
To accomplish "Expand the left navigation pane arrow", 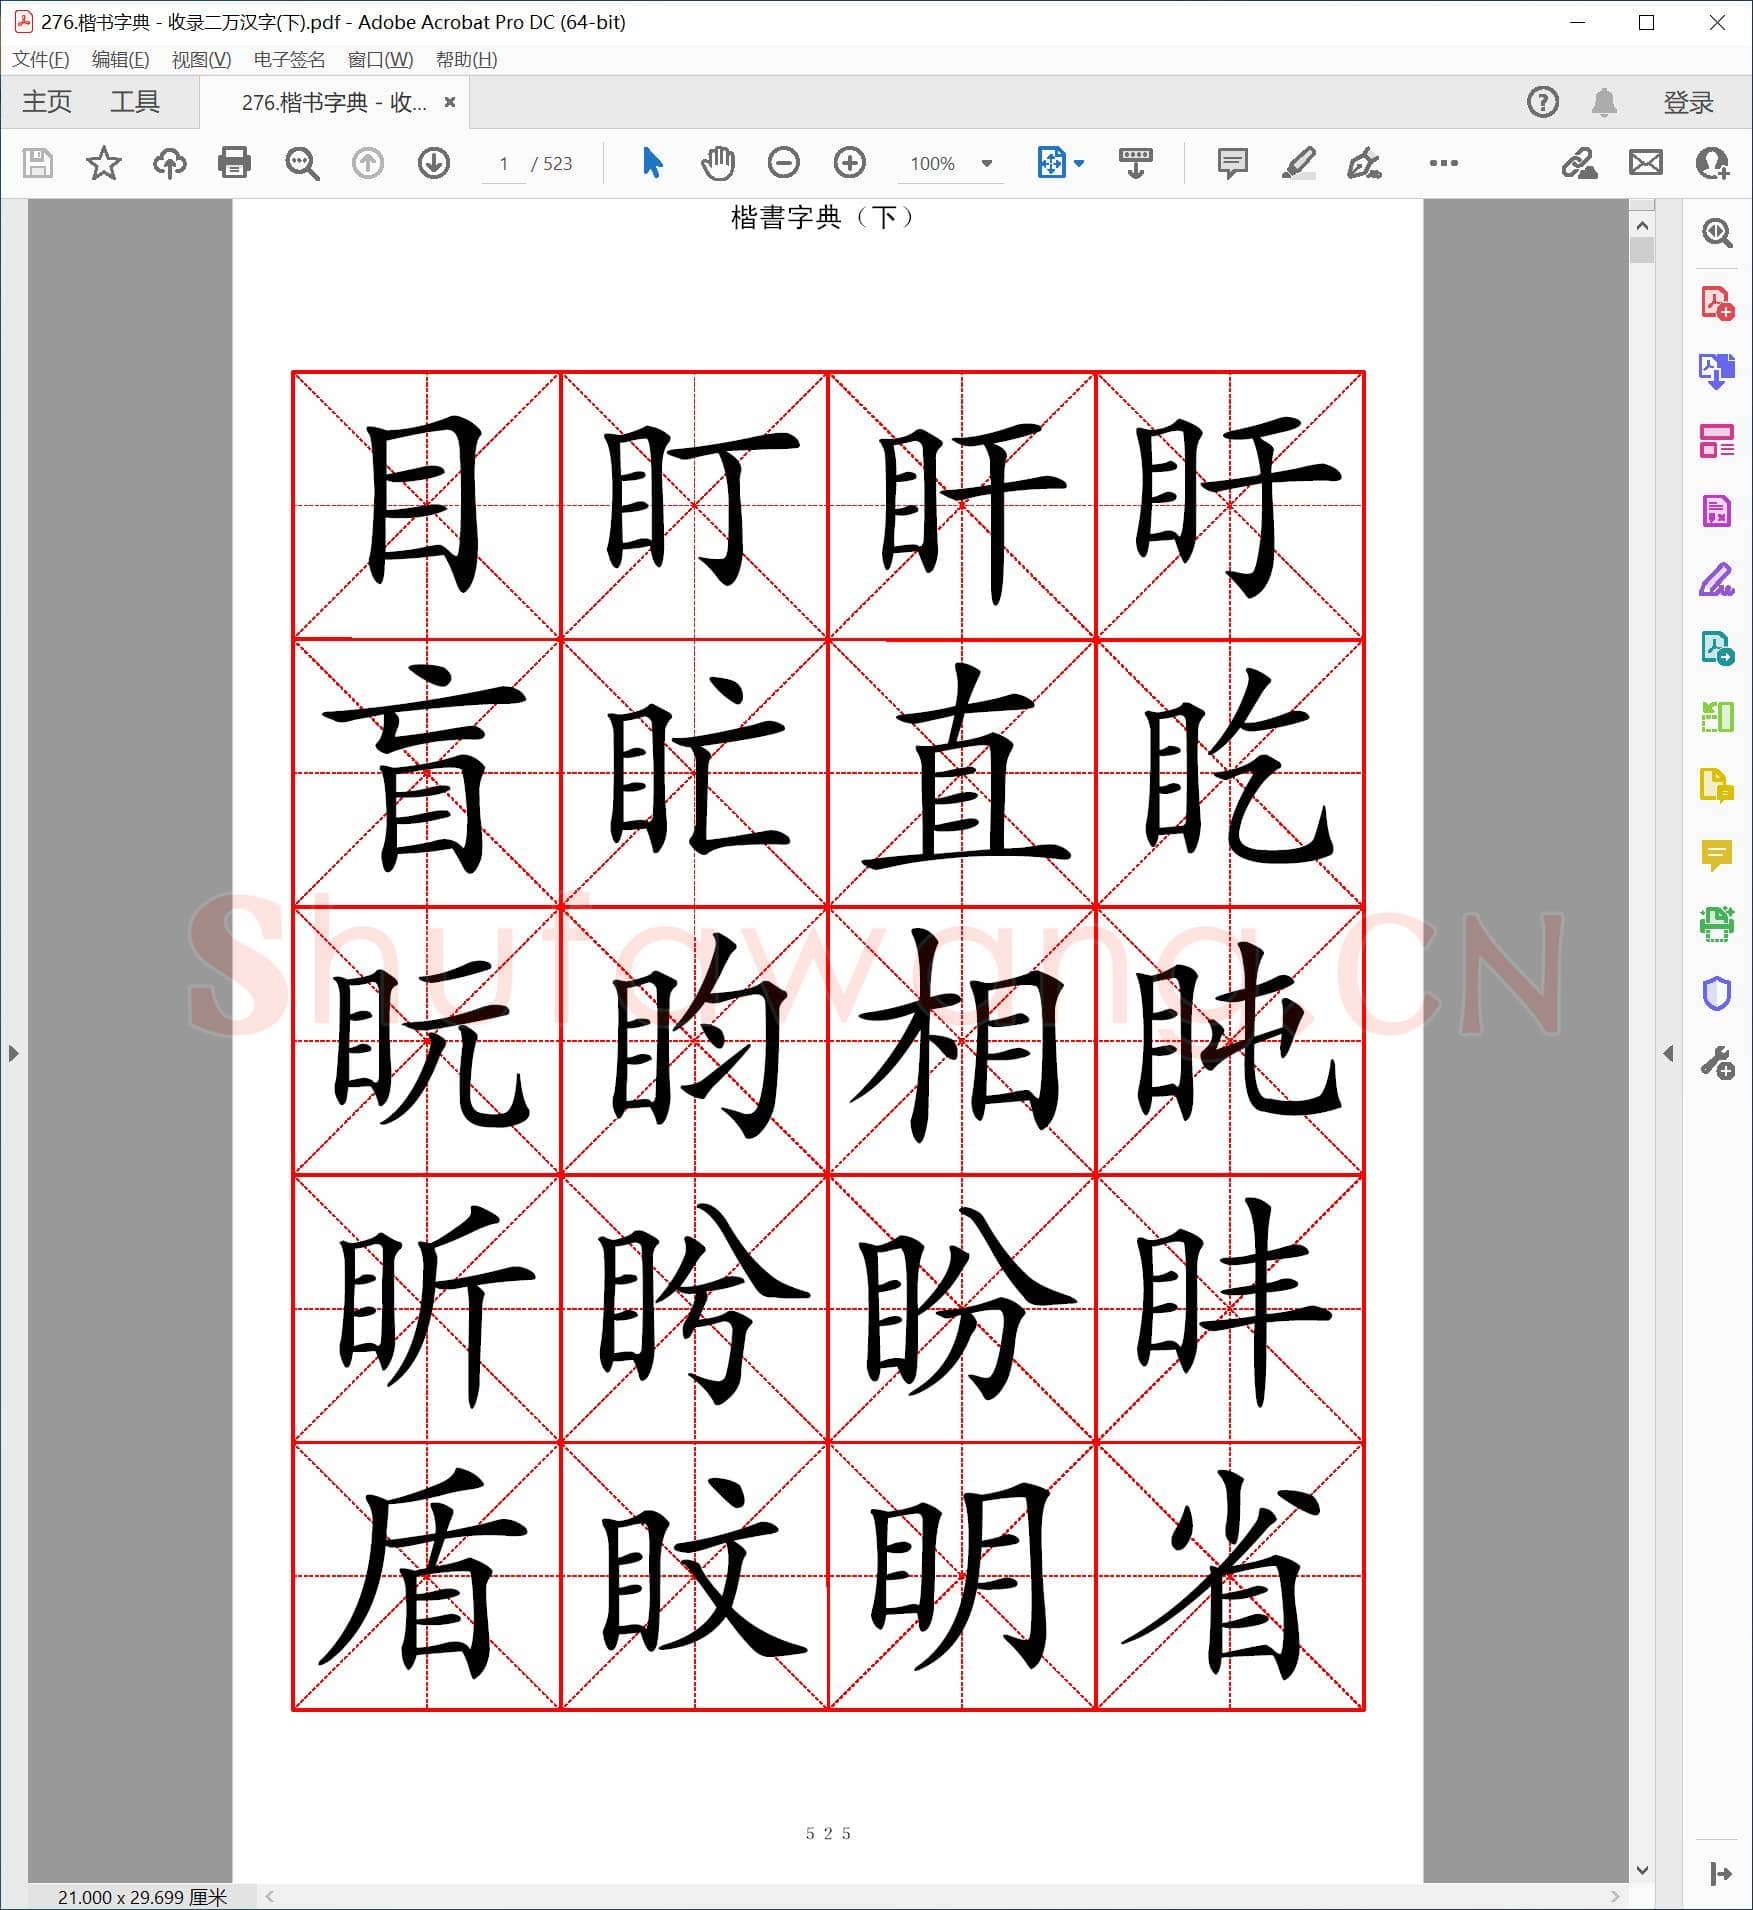I will click(x=13, y=1053).
